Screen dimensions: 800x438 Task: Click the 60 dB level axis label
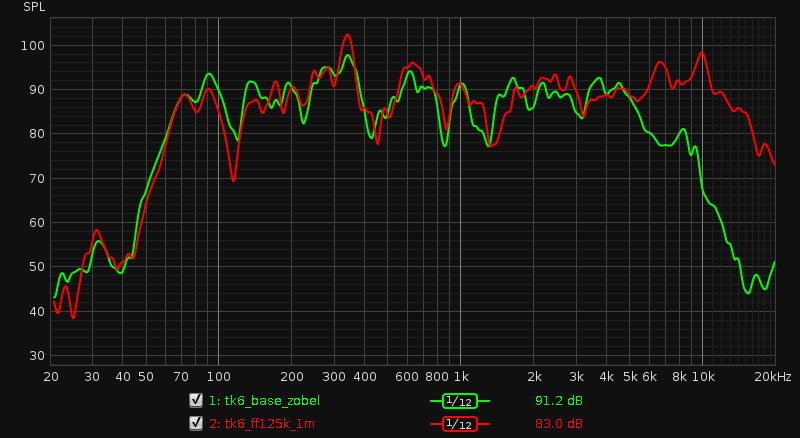pyautogui.click(x=36, y=223)
